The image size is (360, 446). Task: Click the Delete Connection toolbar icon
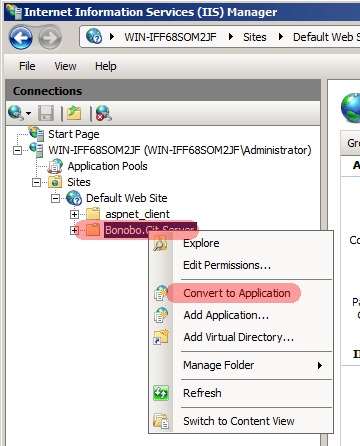[x=104, y=113]
